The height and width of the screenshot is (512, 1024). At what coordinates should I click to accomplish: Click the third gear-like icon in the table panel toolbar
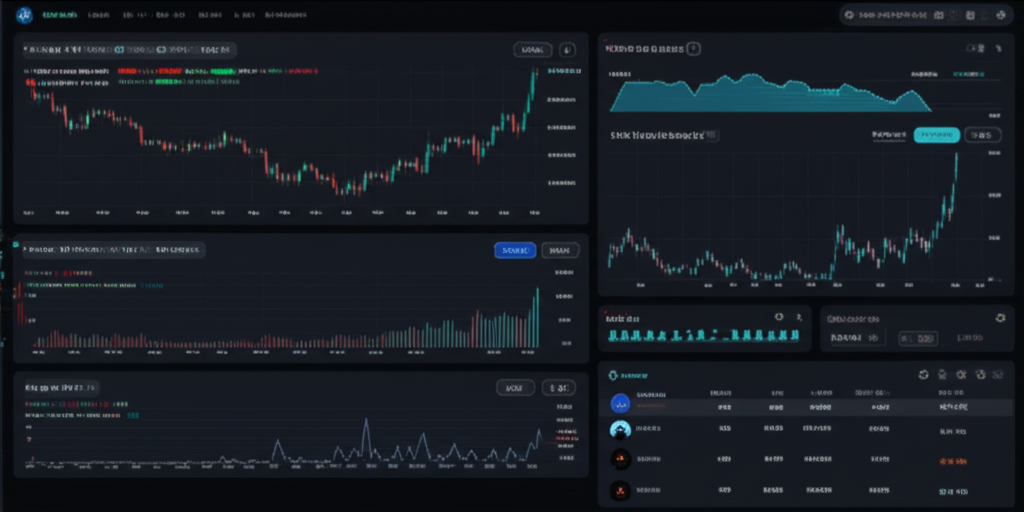(961, 375)
